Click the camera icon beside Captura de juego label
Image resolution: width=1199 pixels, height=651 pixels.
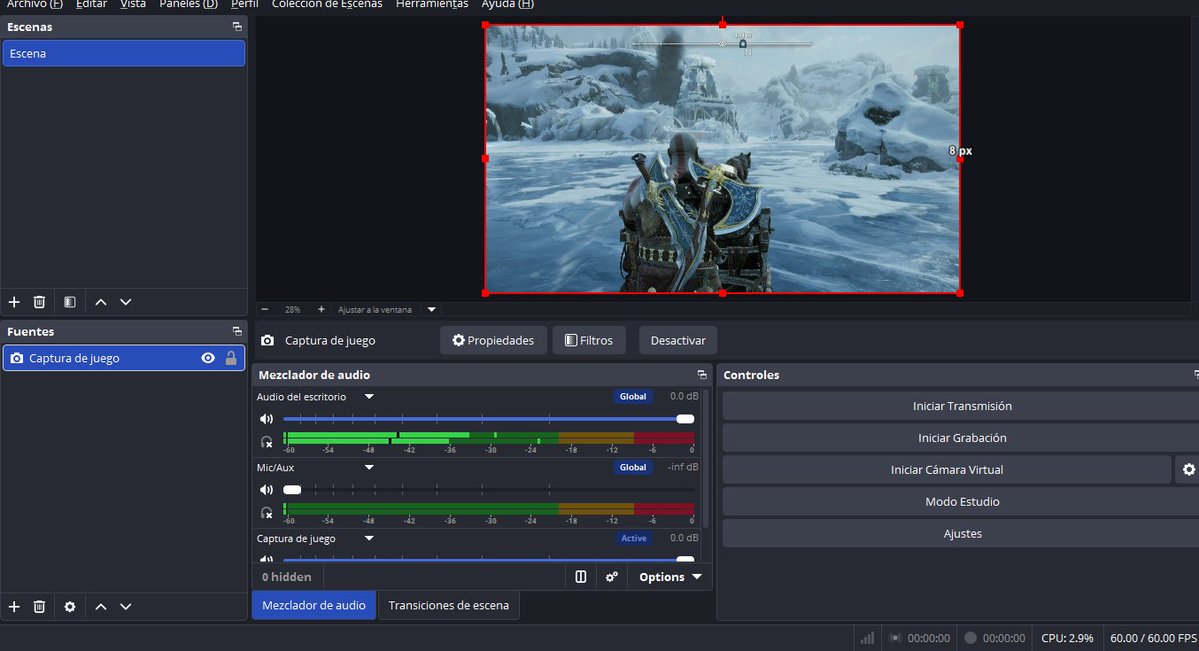267,340
